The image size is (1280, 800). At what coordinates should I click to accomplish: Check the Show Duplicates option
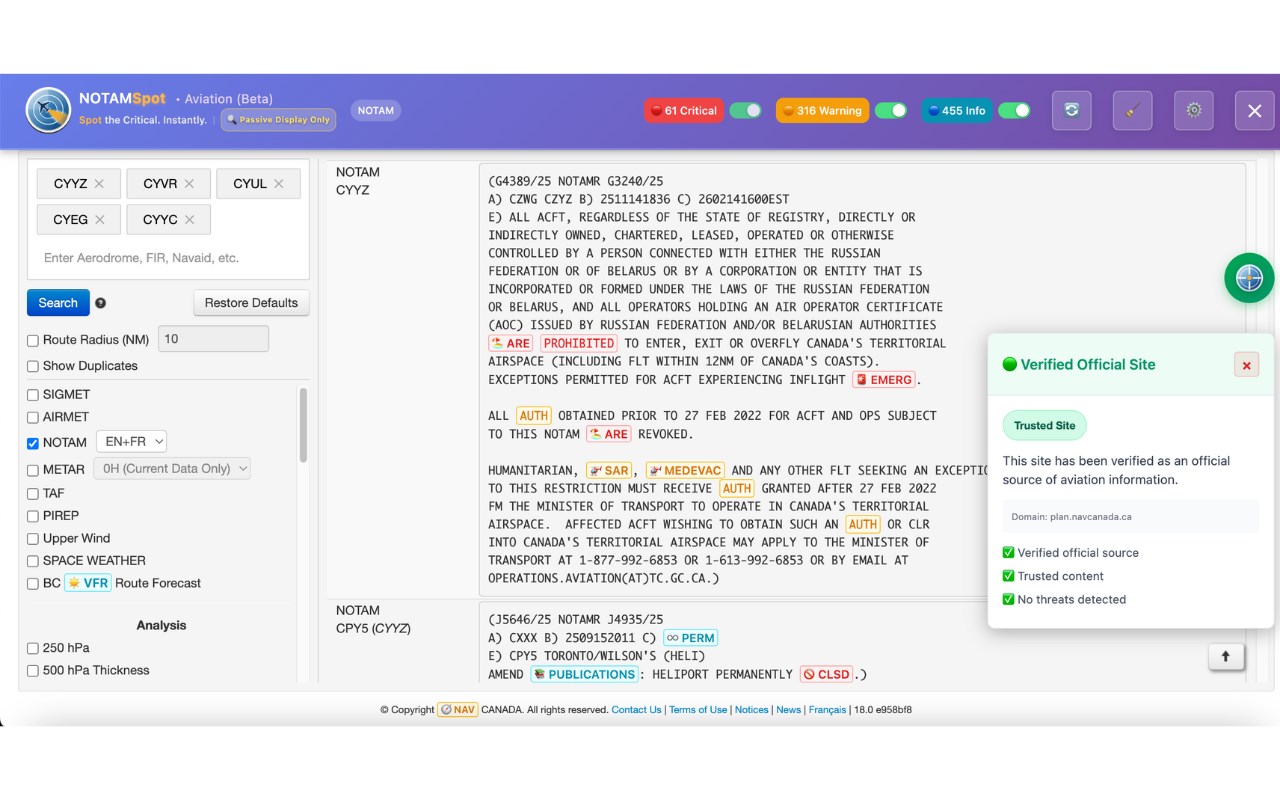pos(33,366)
